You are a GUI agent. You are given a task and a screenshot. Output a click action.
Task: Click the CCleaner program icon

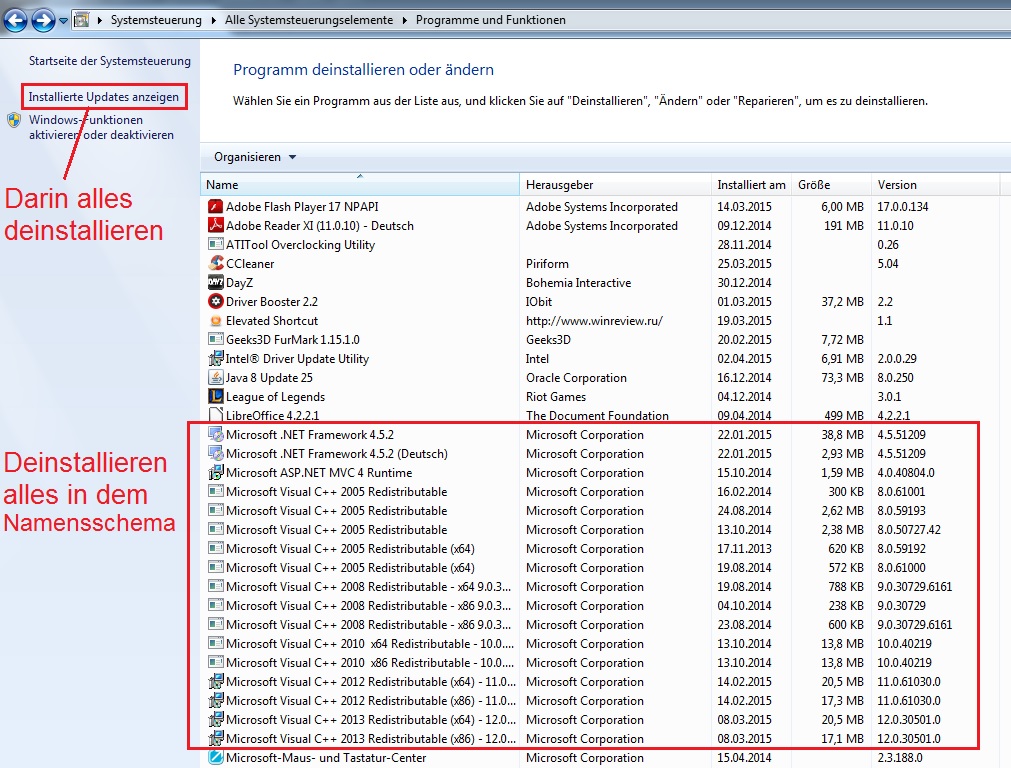point(215,263)
